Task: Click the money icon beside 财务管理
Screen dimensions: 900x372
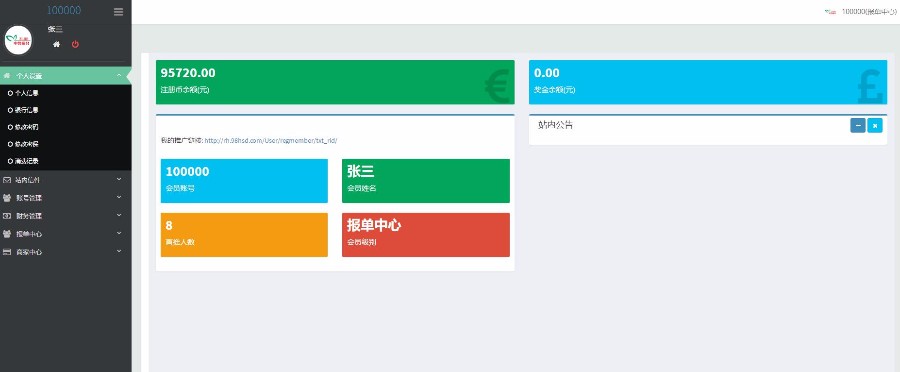Action: coord(7,216)
